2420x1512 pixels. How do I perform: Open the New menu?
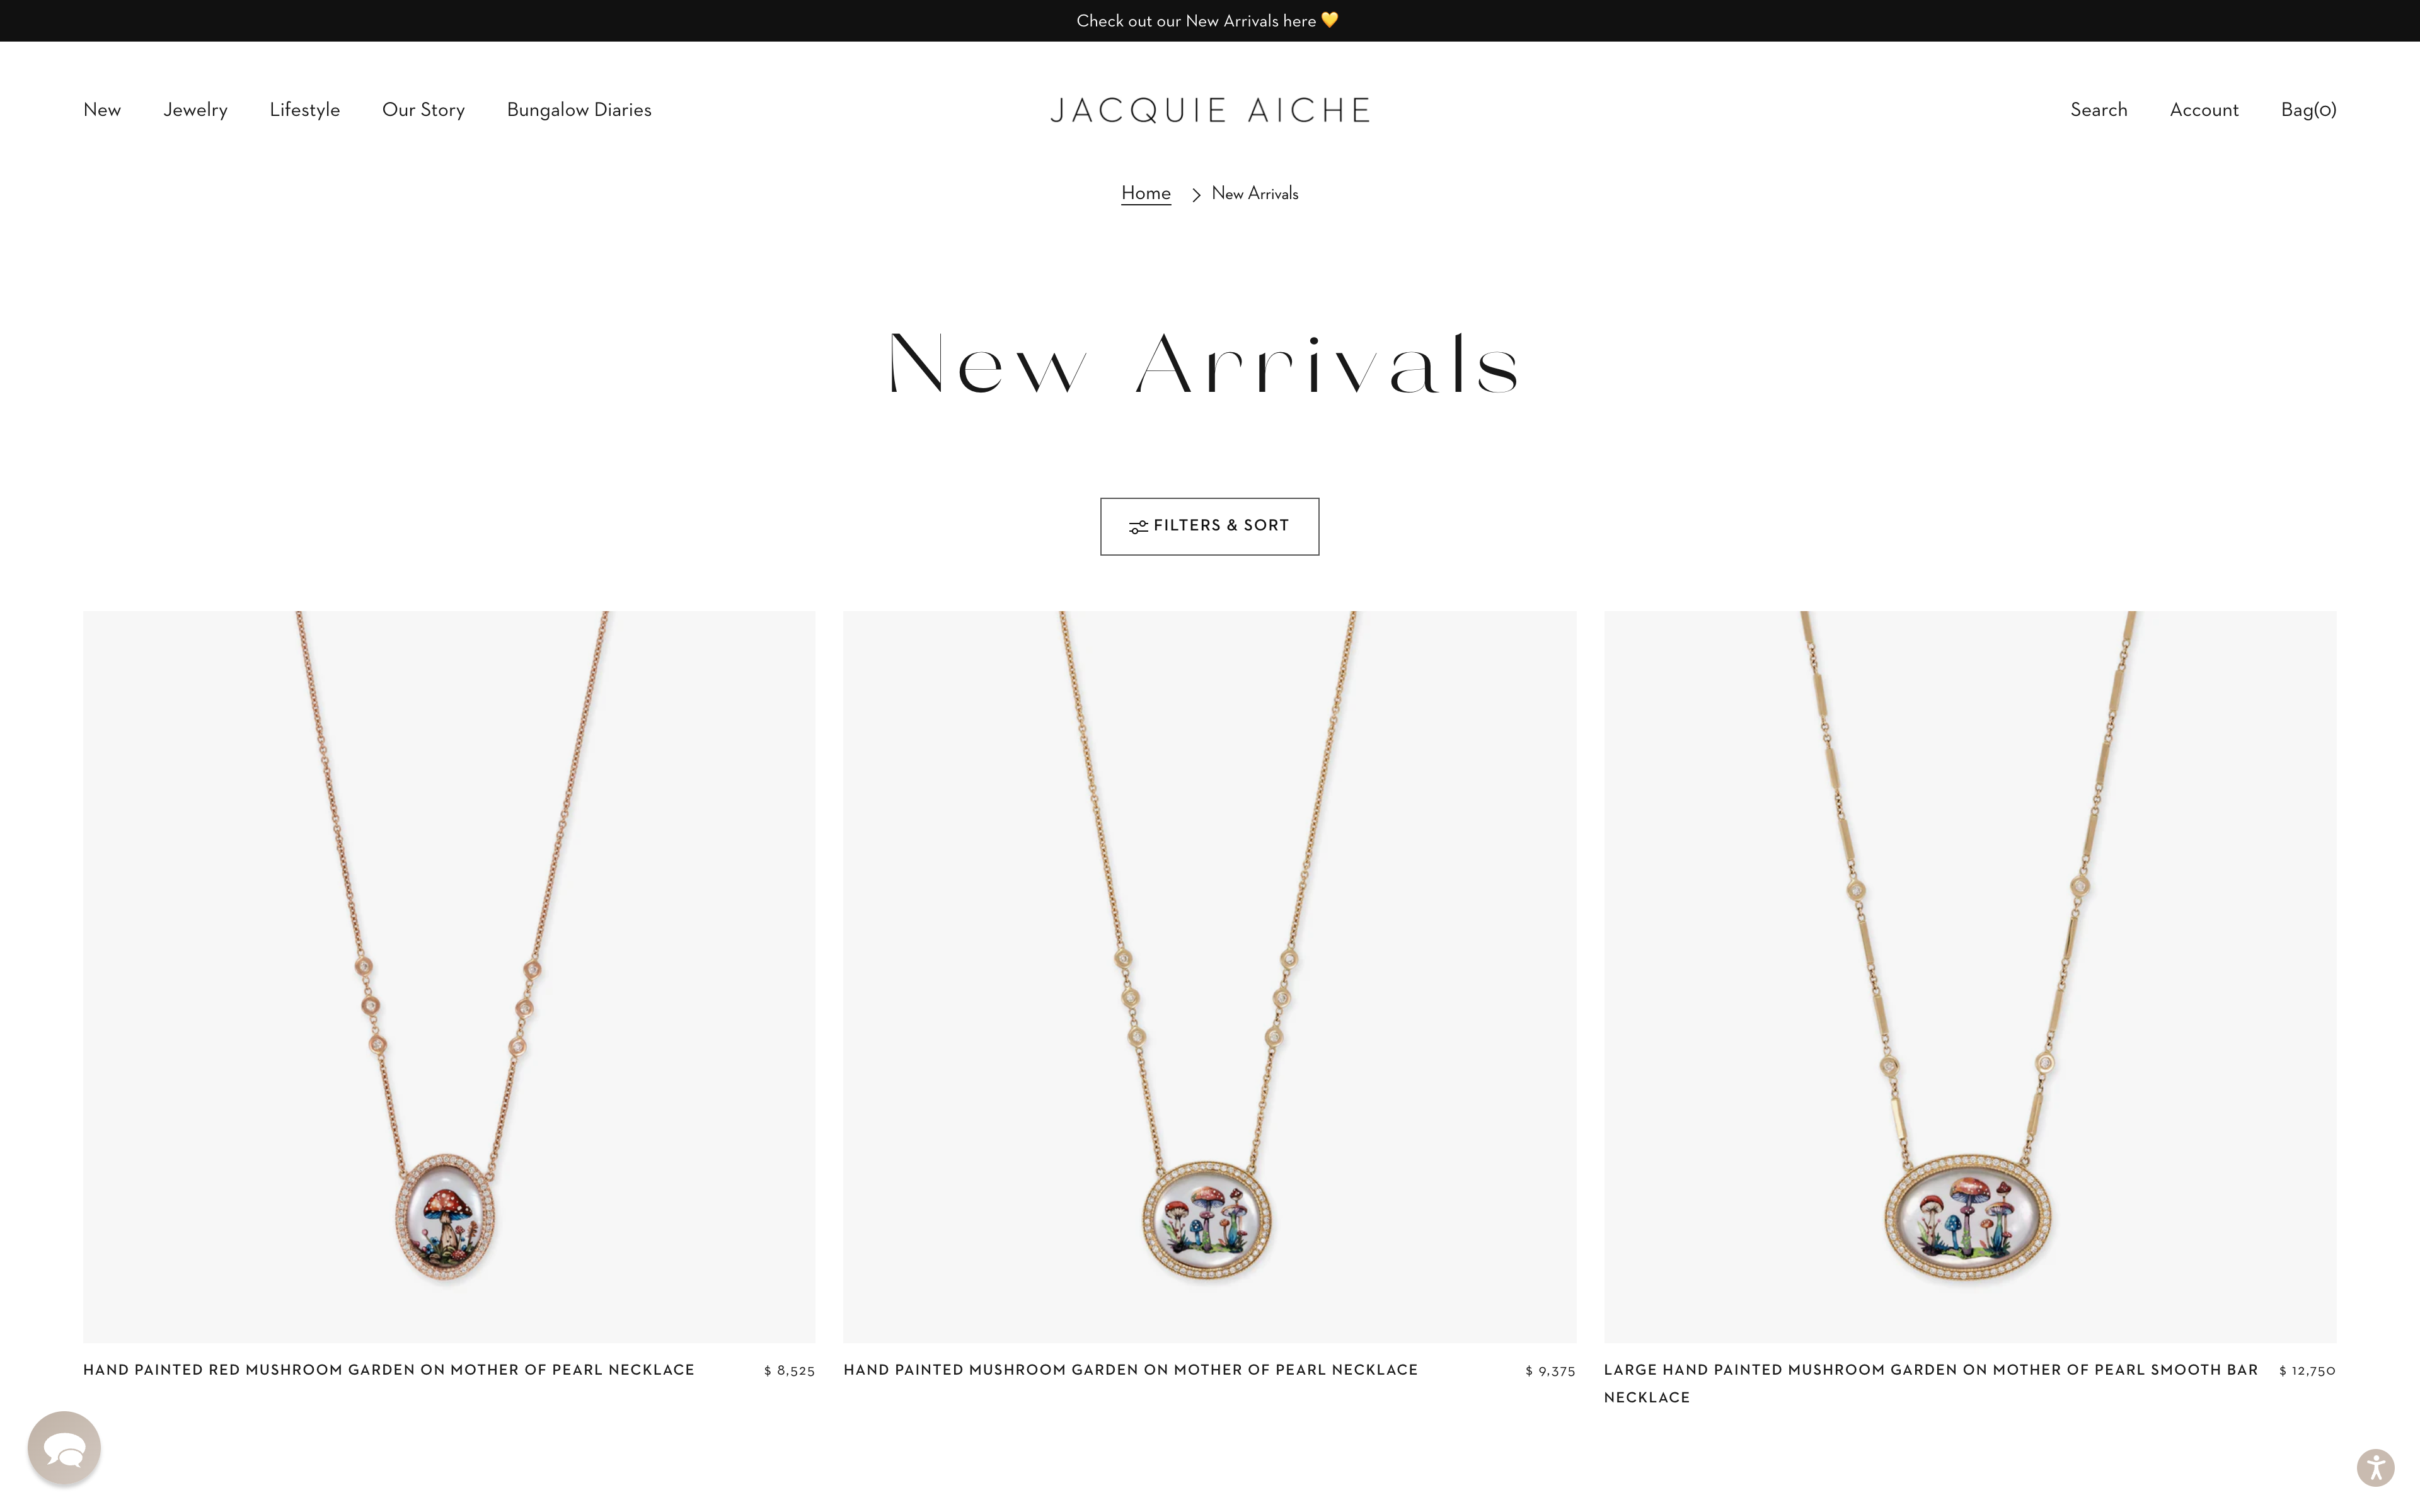click(x=102, y=110)
